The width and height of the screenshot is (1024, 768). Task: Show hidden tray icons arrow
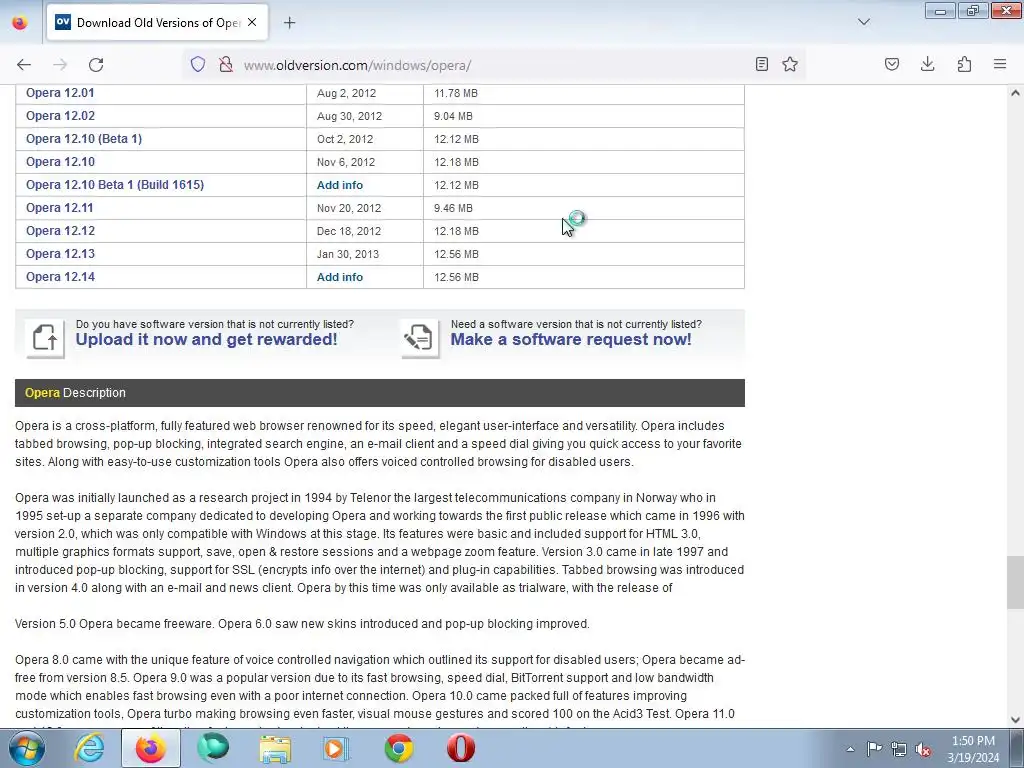850,749
